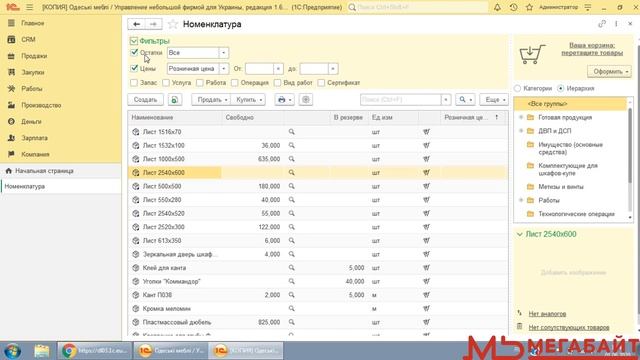Screen dimensions: 640x360
Task: Open the Продать dropdown button
Action: coord(211,100)
